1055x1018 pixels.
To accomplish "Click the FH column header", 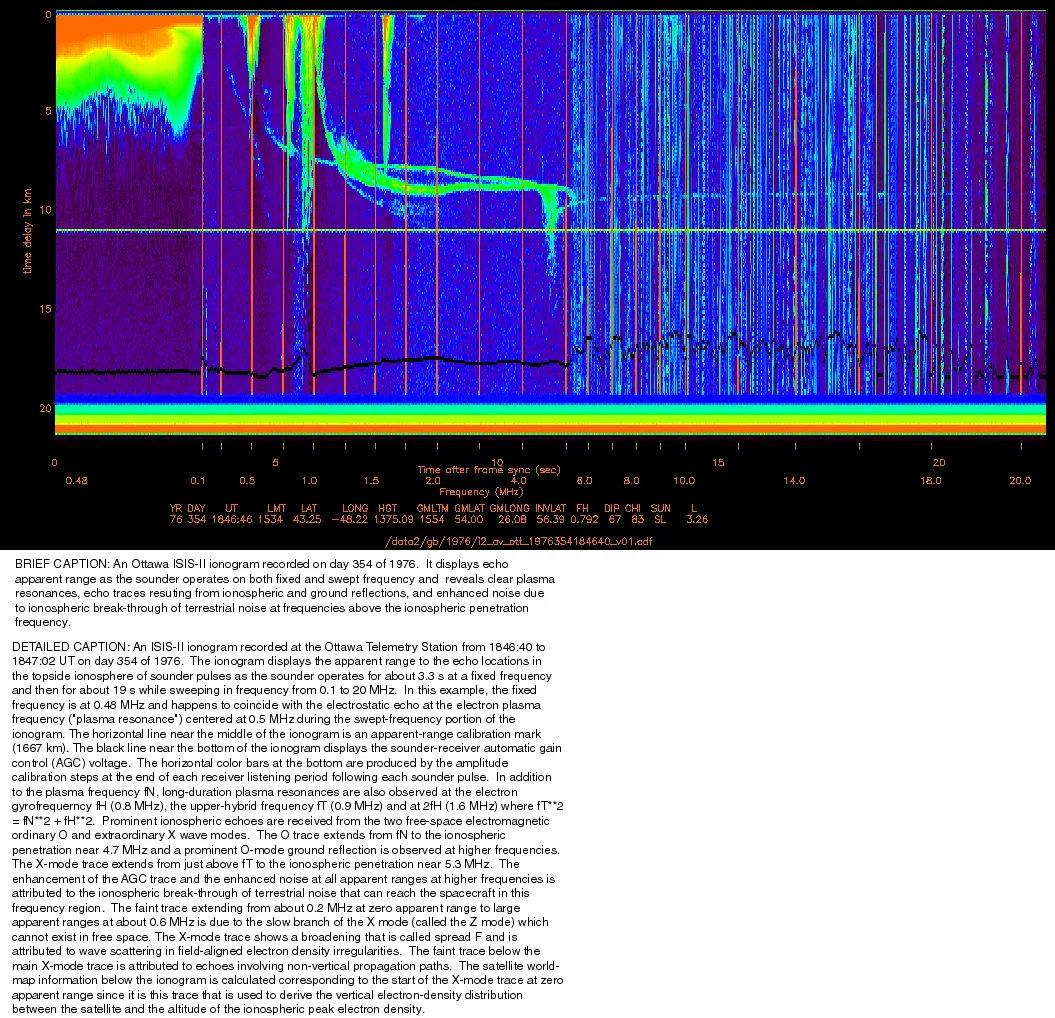I will tap(582, 508).
